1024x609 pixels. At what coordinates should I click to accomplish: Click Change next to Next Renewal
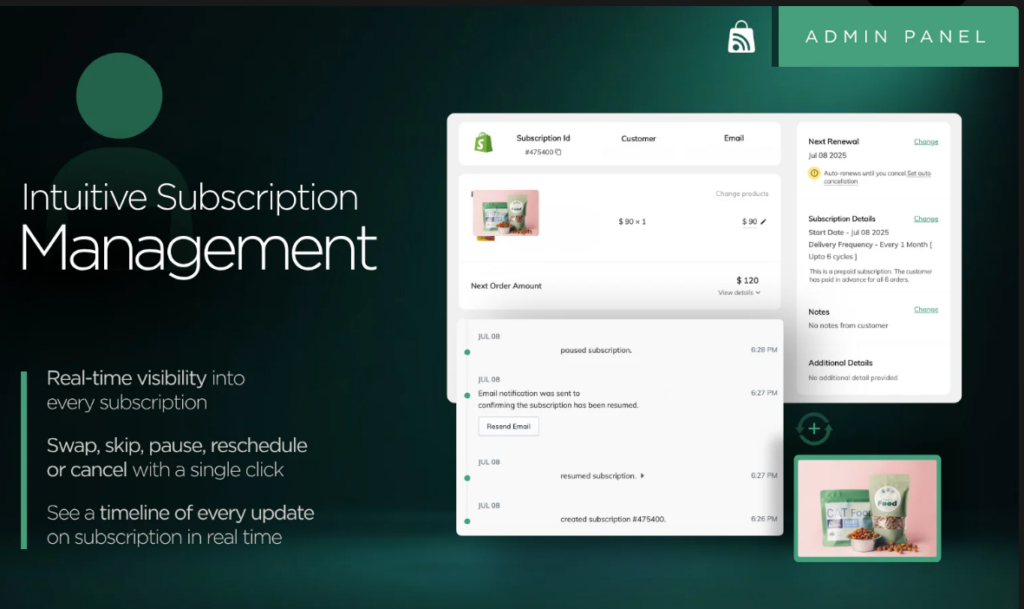click(925, 142)
